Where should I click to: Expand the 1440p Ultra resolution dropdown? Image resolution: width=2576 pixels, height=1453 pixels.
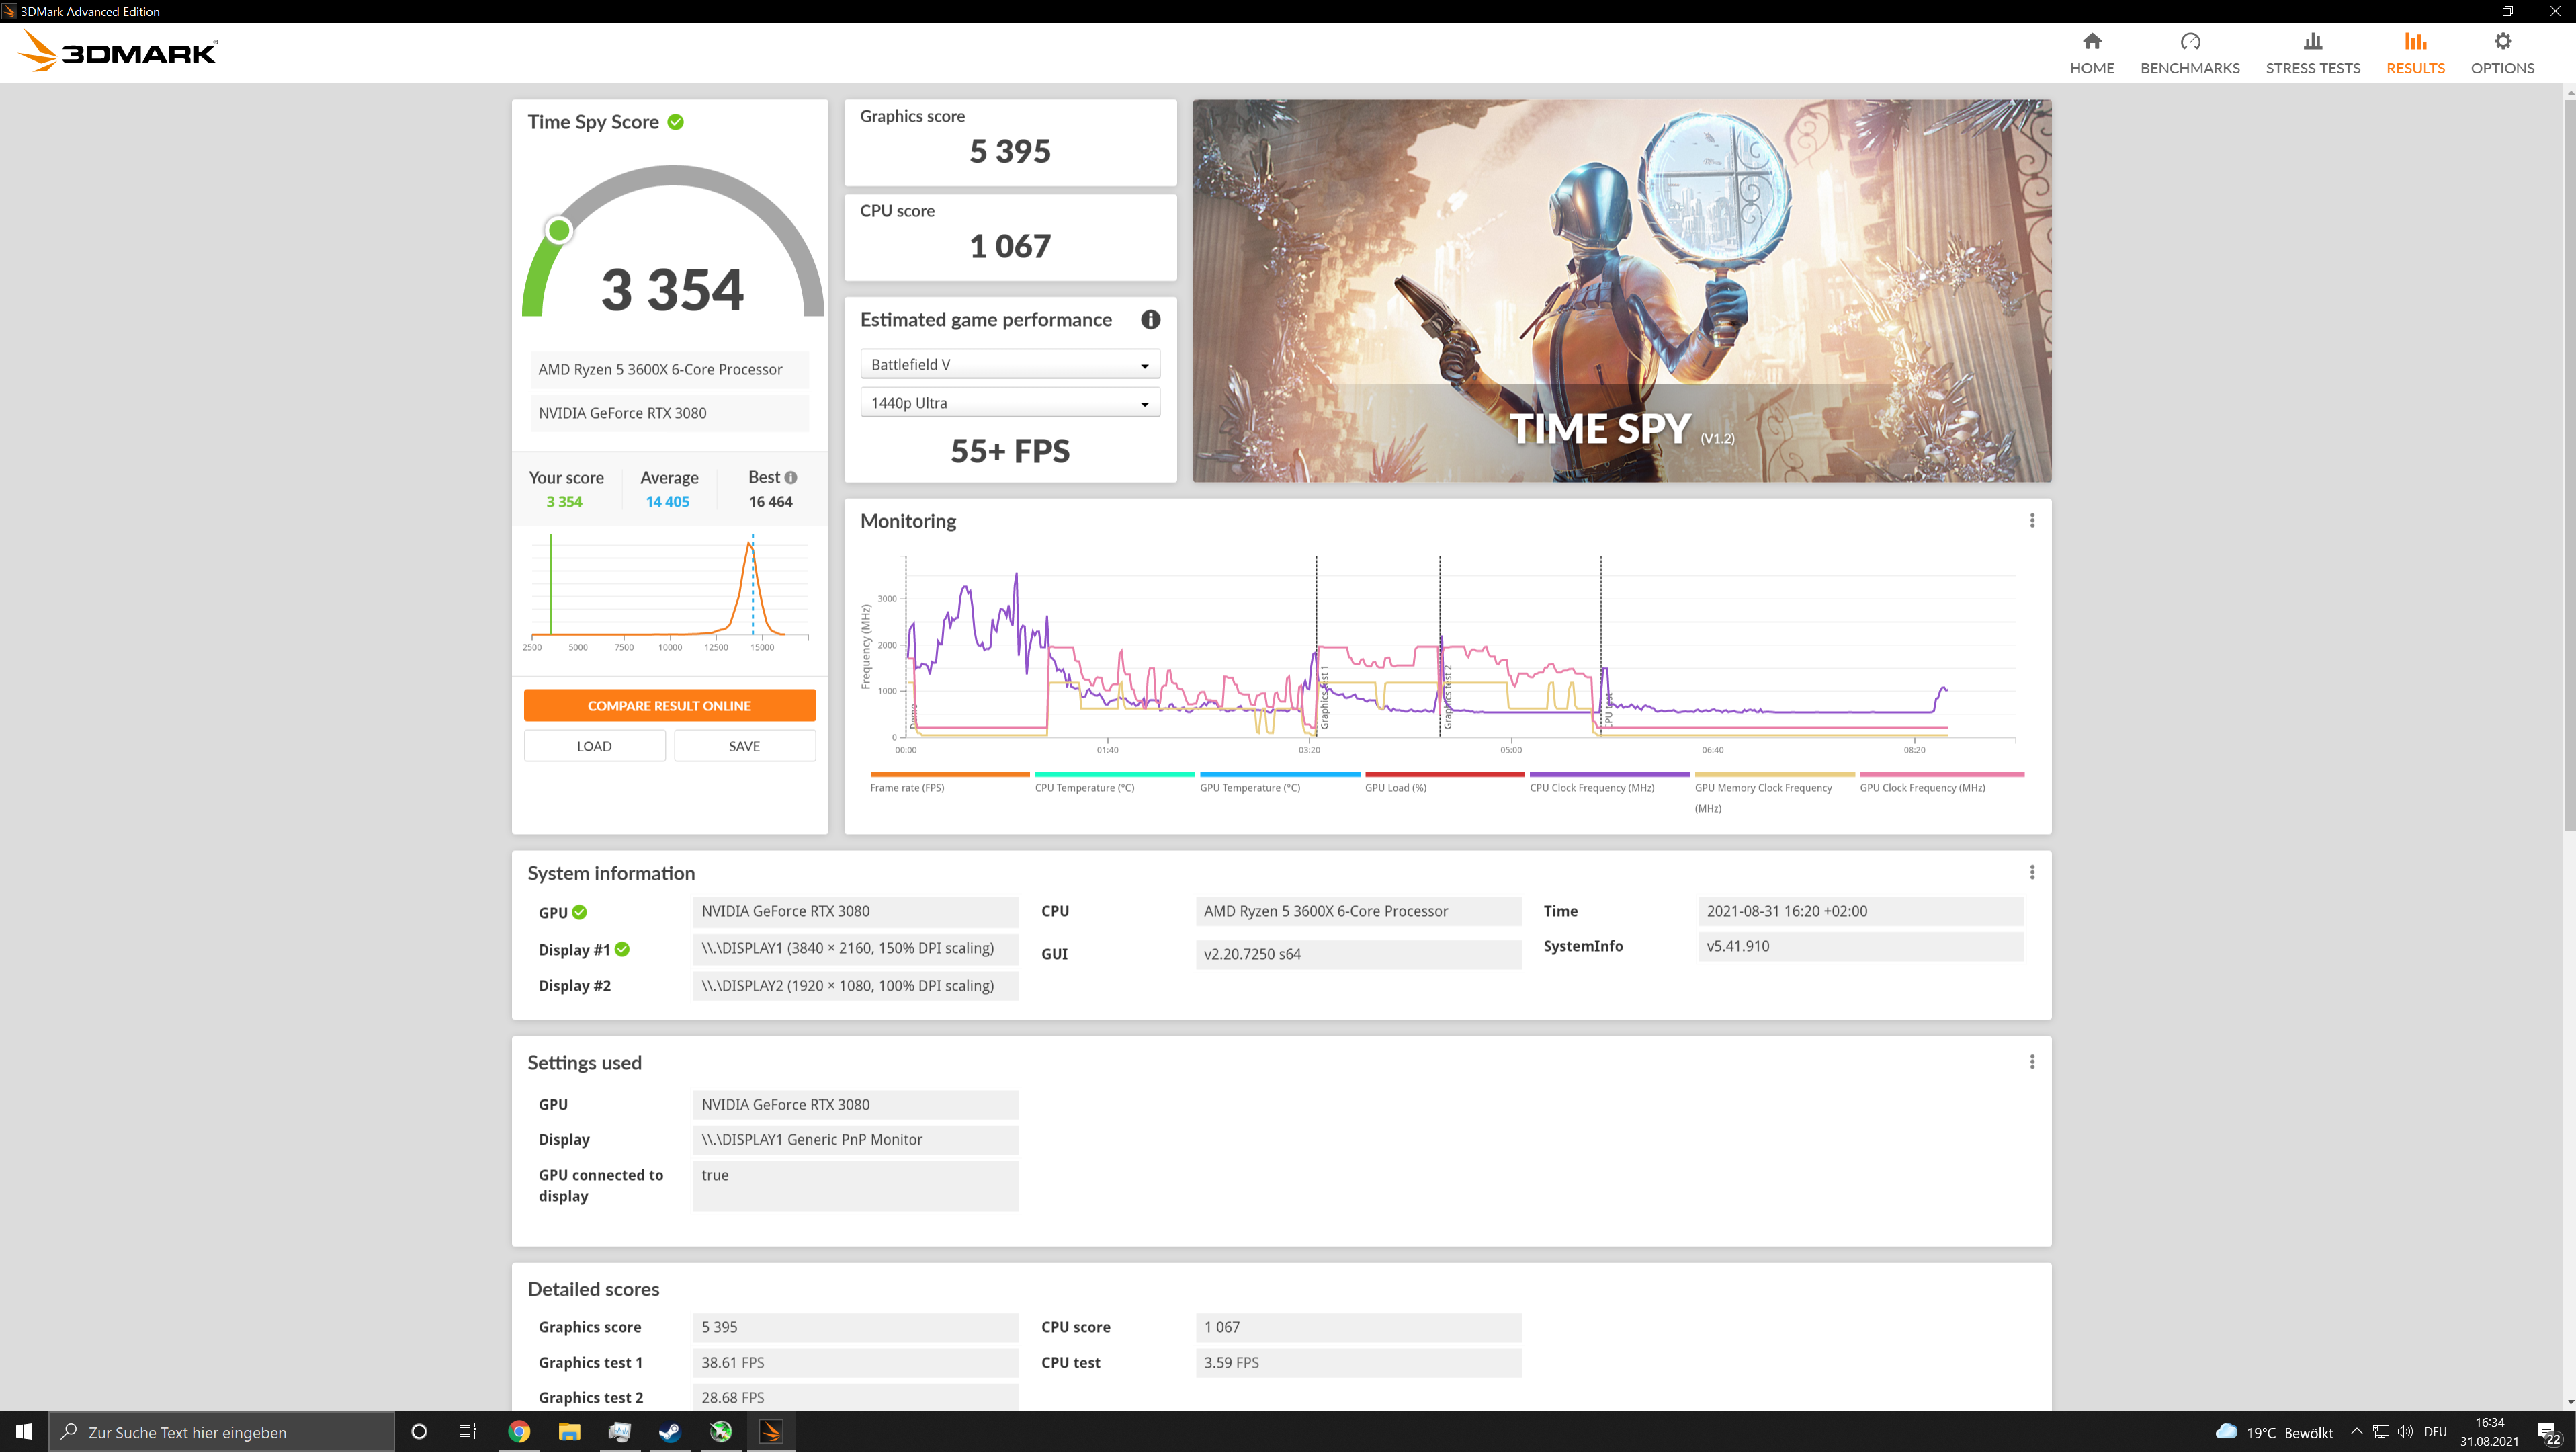click(1009, 403)
